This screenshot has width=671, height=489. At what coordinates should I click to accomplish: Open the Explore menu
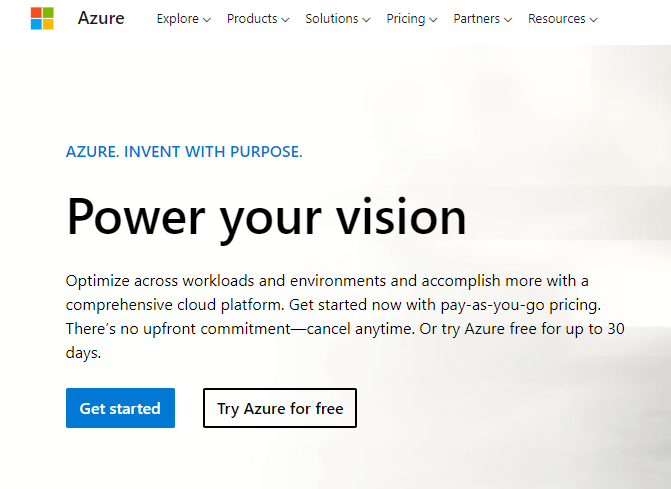coord(177,19)
